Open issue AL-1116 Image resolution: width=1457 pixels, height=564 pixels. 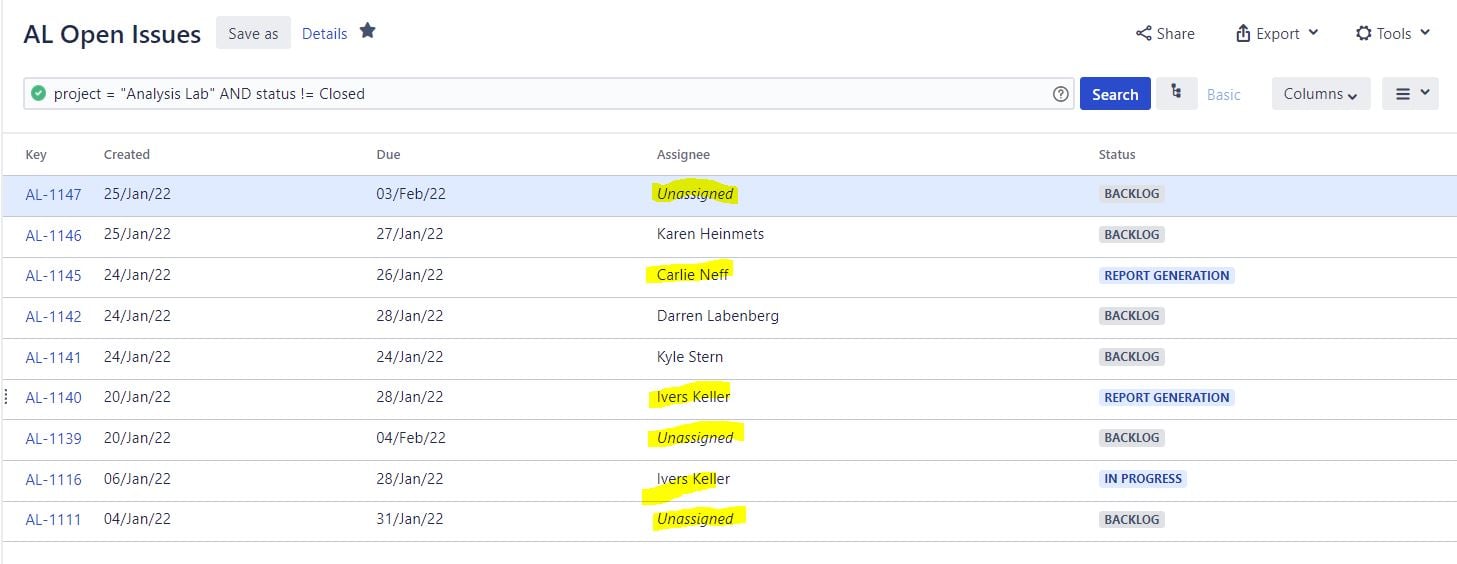click(x=53, y=479)
